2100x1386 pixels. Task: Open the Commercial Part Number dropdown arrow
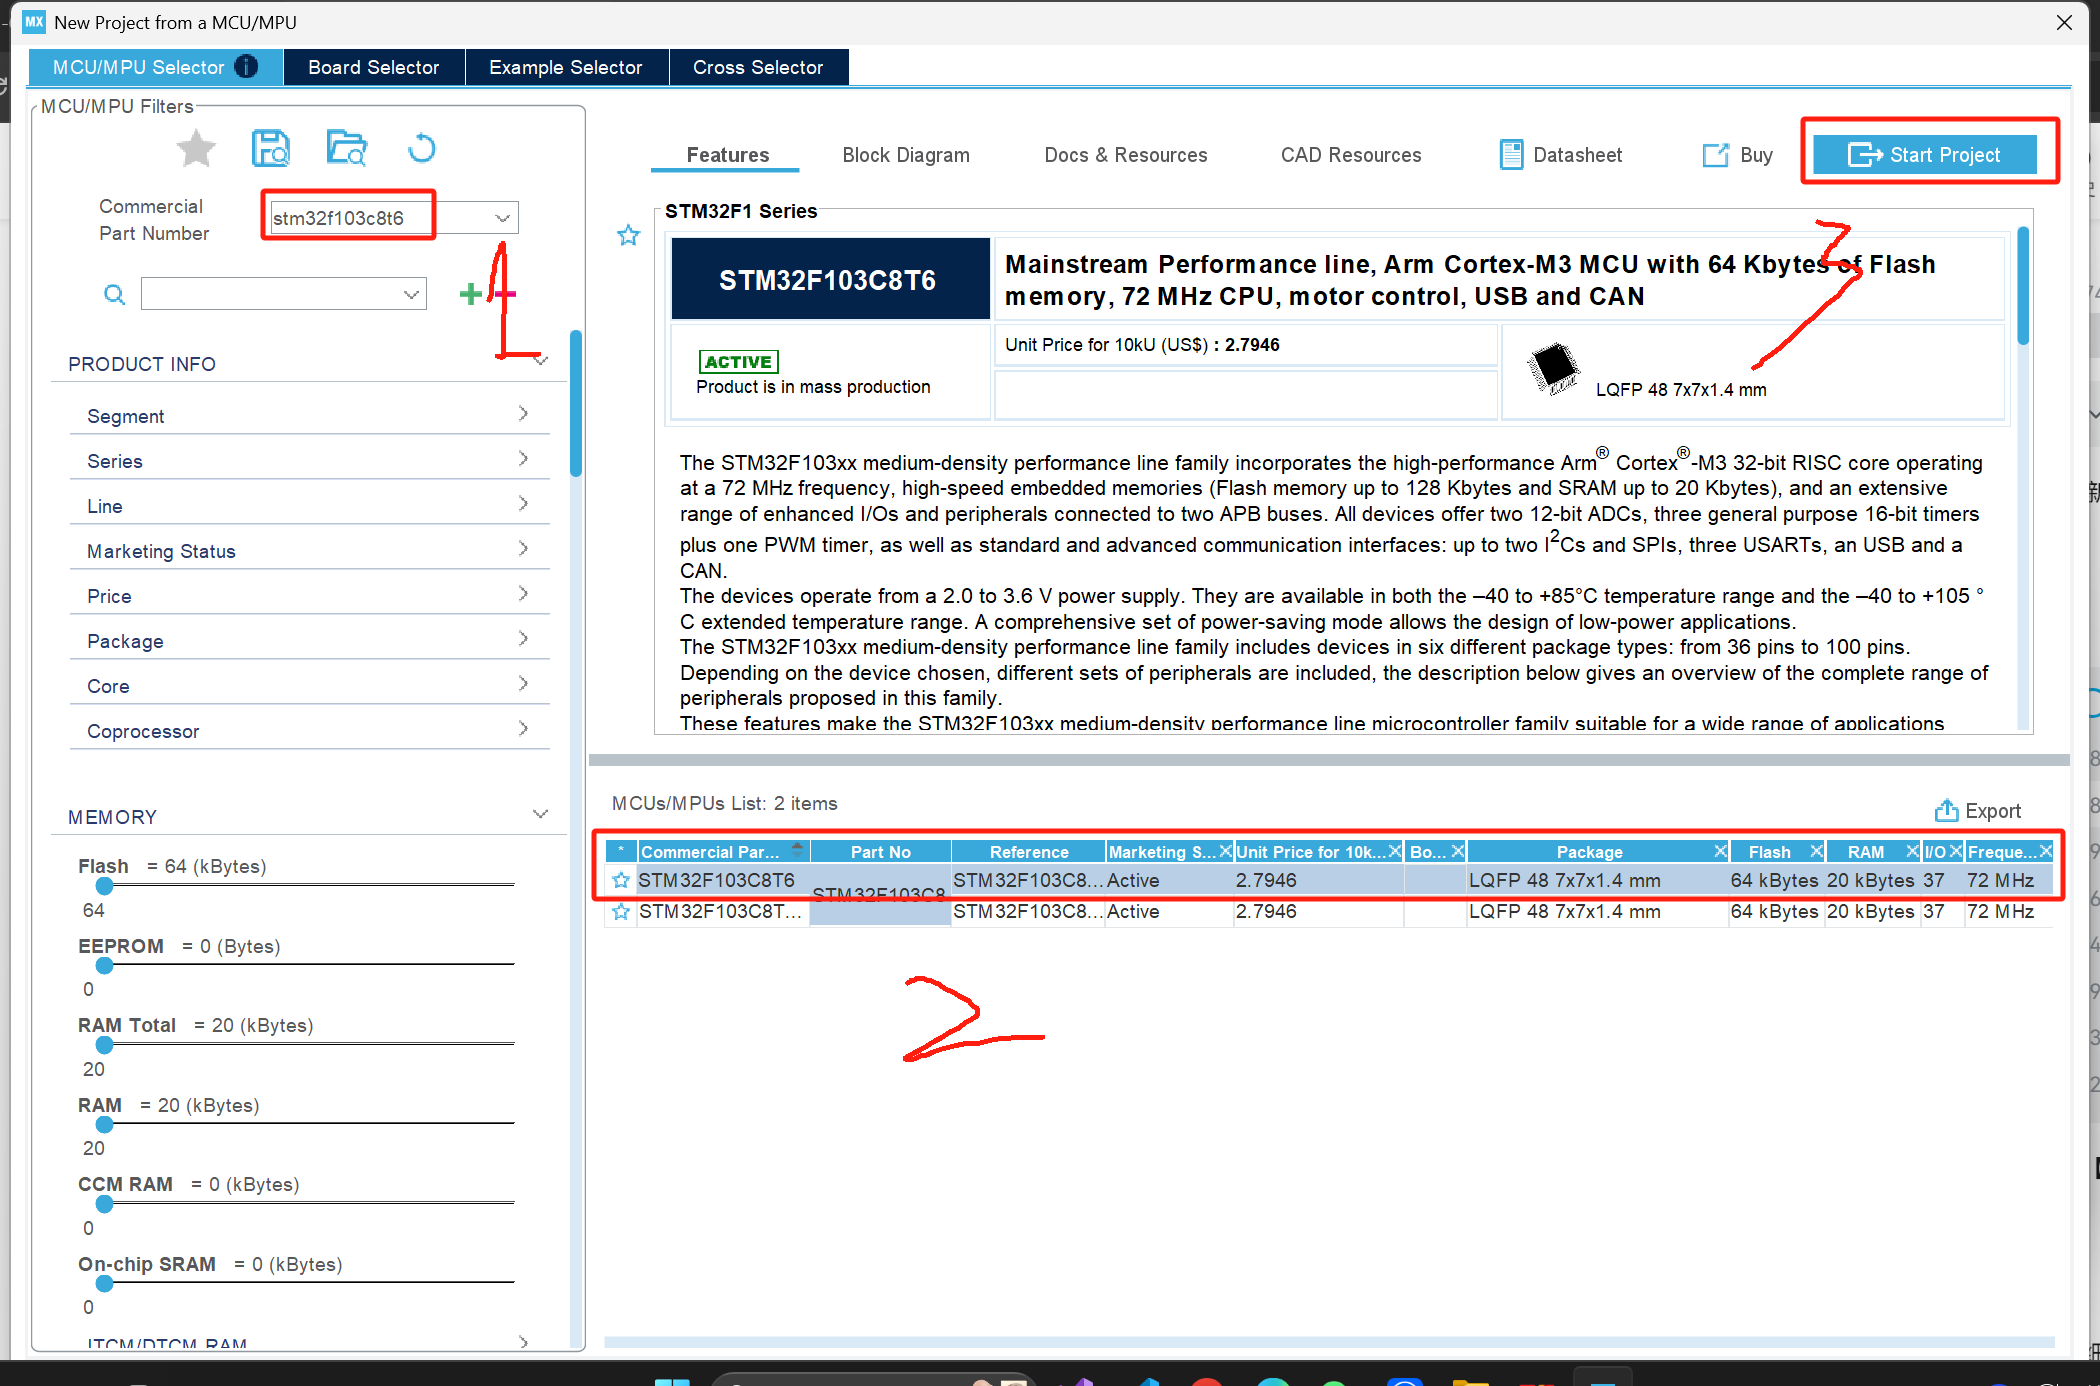(502, 218)
